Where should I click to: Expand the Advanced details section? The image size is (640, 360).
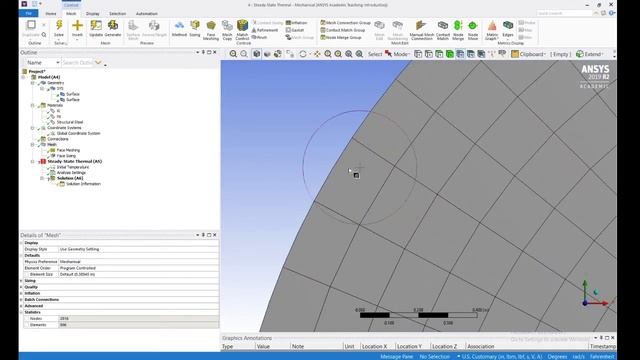(22, 306)
